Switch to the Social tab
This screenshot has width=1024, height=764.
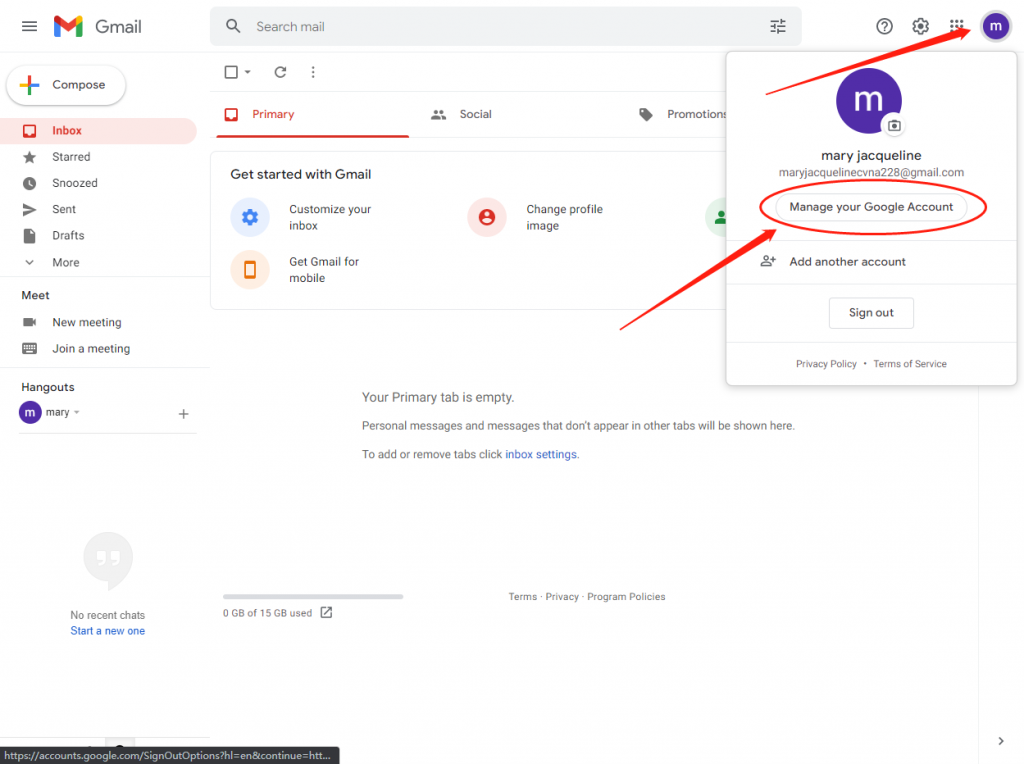point(475,114)
